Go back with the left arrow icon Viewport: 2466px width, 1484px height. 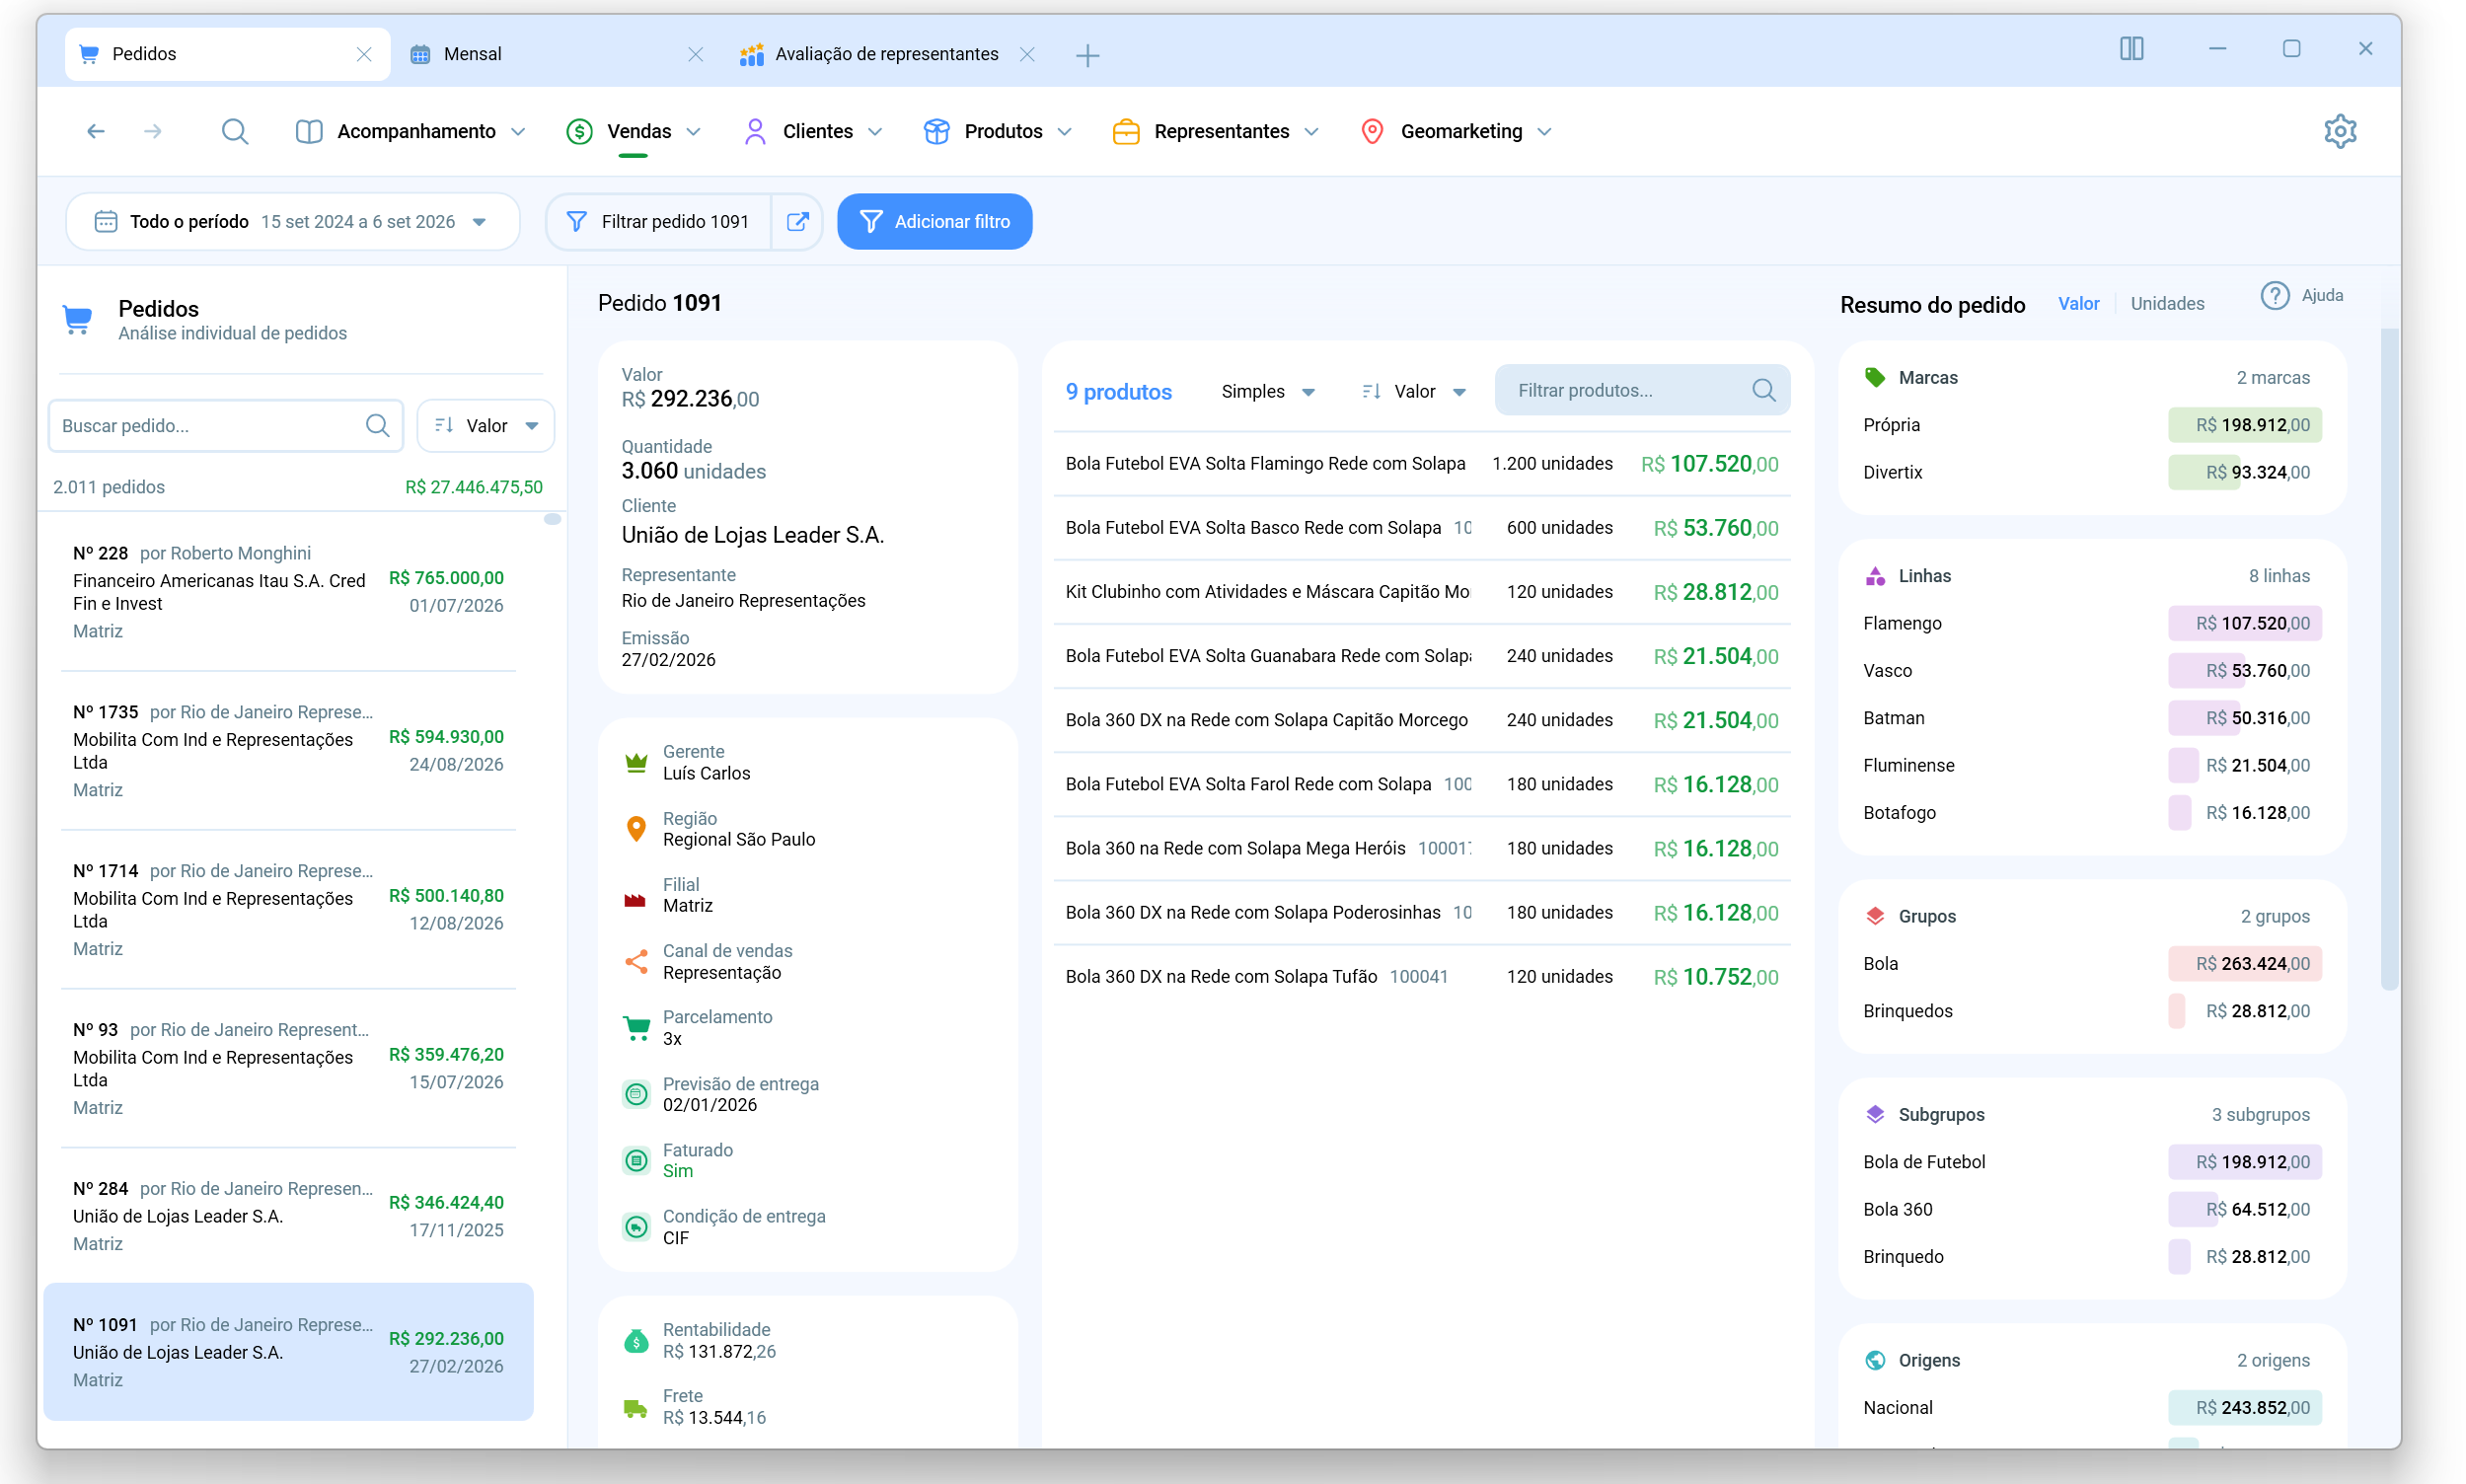point(96,131)
